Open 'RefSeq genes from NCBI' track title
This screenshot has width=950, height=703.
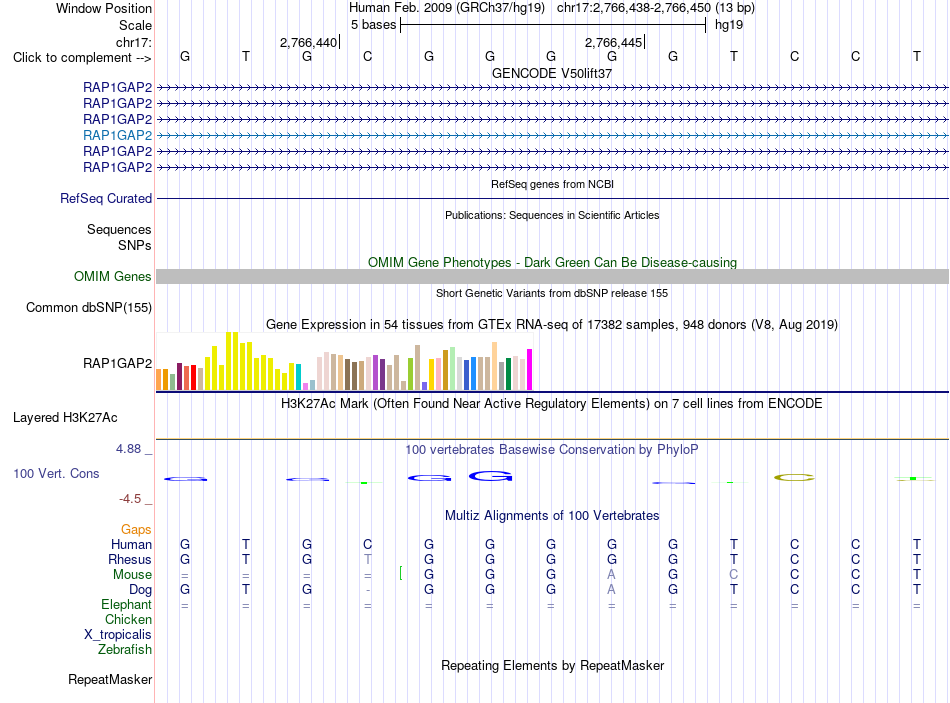pyautogui.click(x=552, y=184)
